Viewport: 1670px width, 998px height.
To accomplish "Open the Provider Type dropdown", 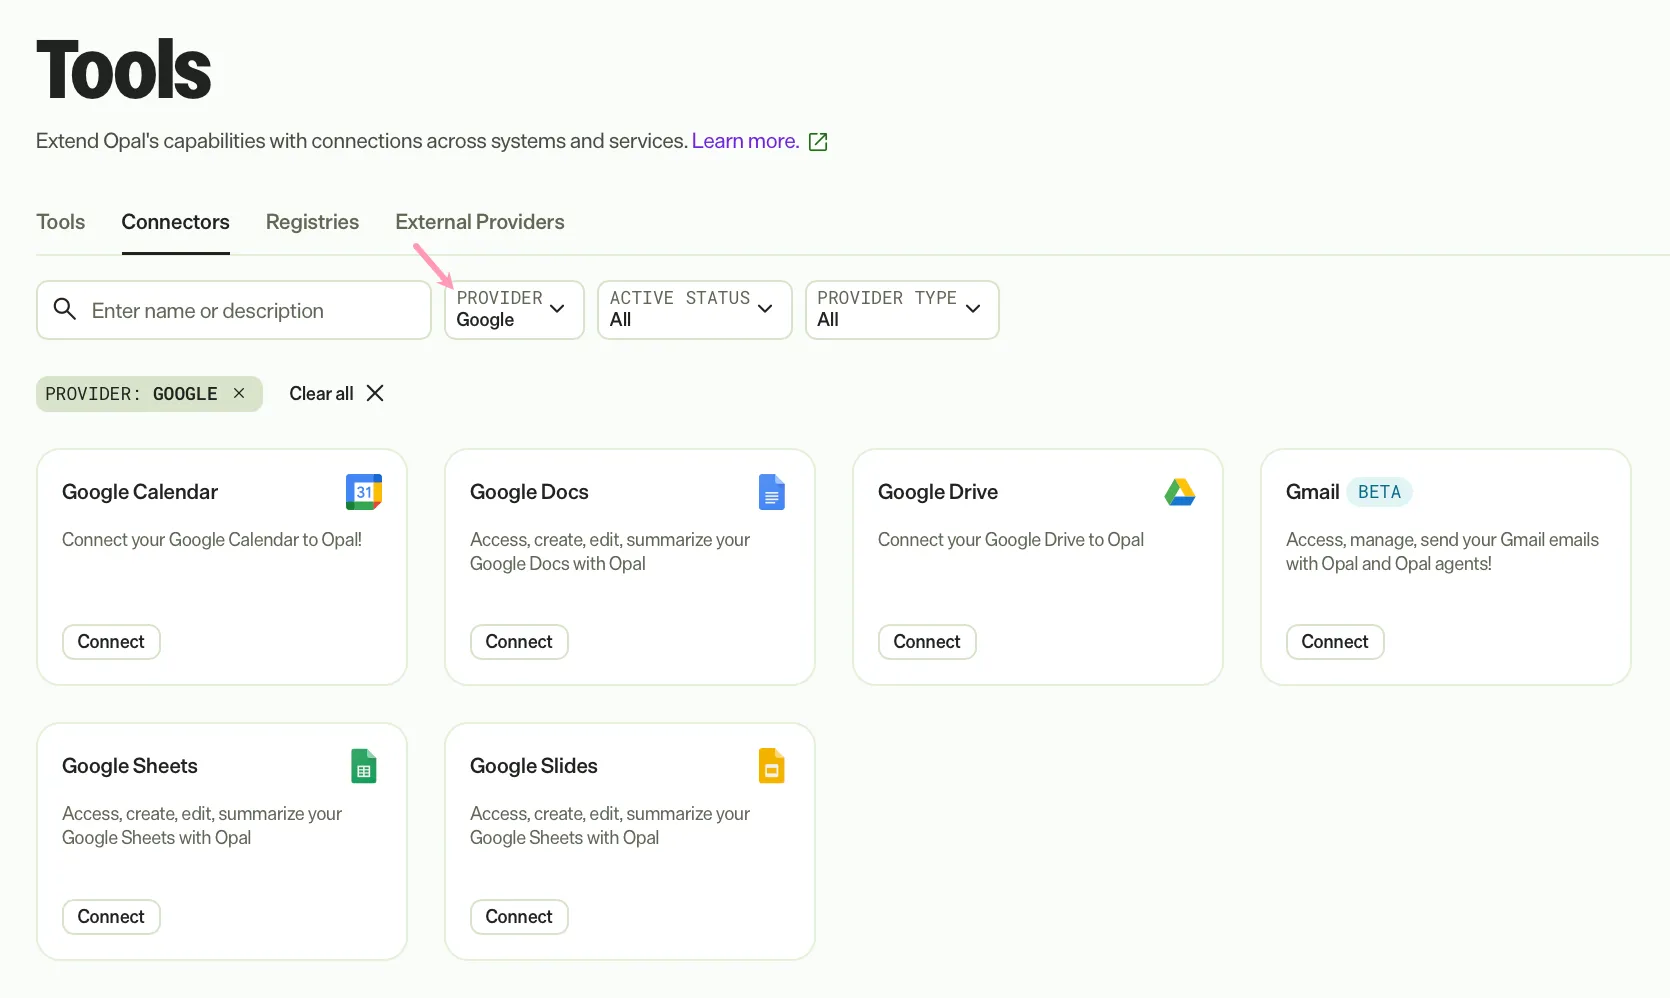I will pos(902,310).
